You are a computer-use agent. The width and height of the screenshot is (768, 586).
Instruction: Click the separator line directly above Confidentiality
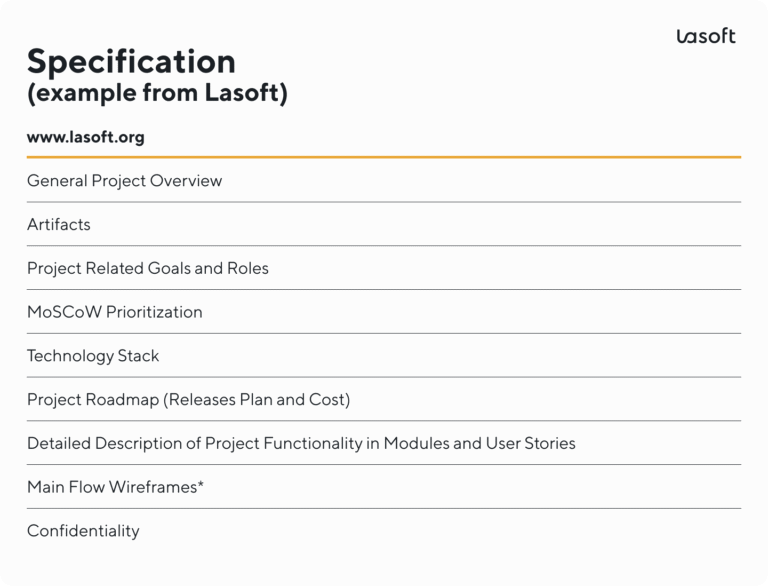pos(384,508)
